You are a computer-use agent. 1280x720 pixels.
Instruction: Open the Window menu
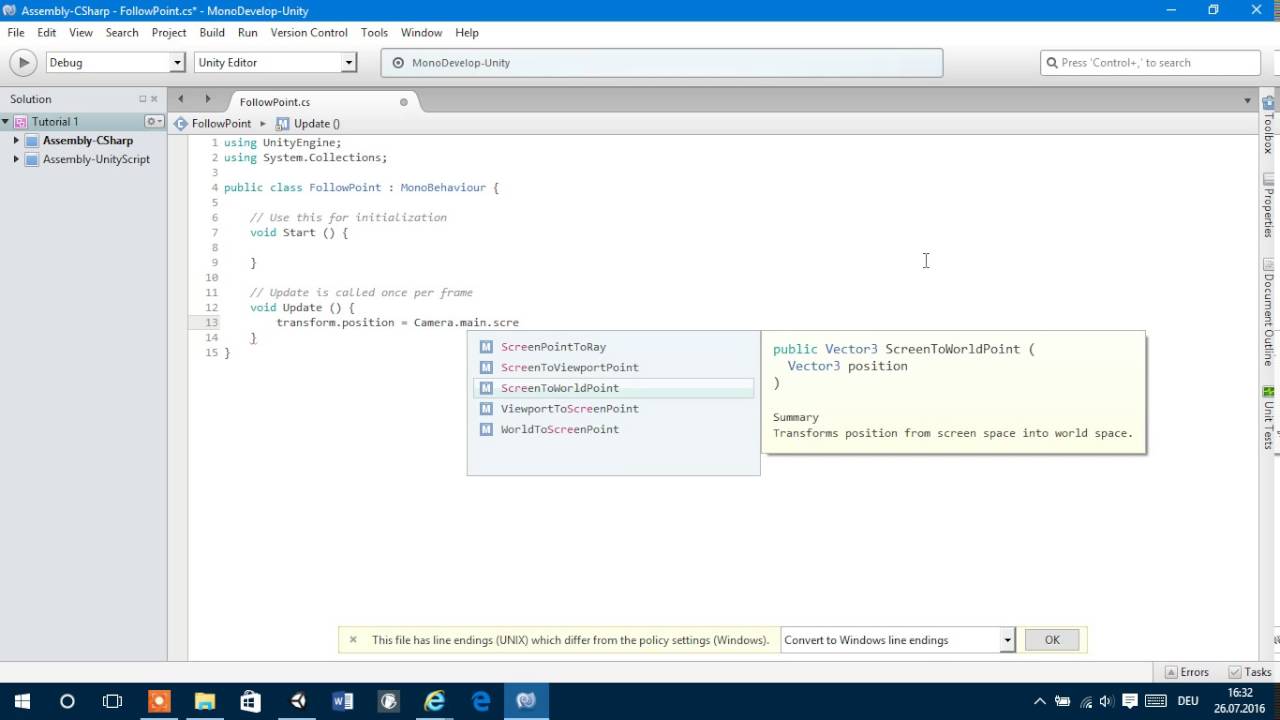421,32
